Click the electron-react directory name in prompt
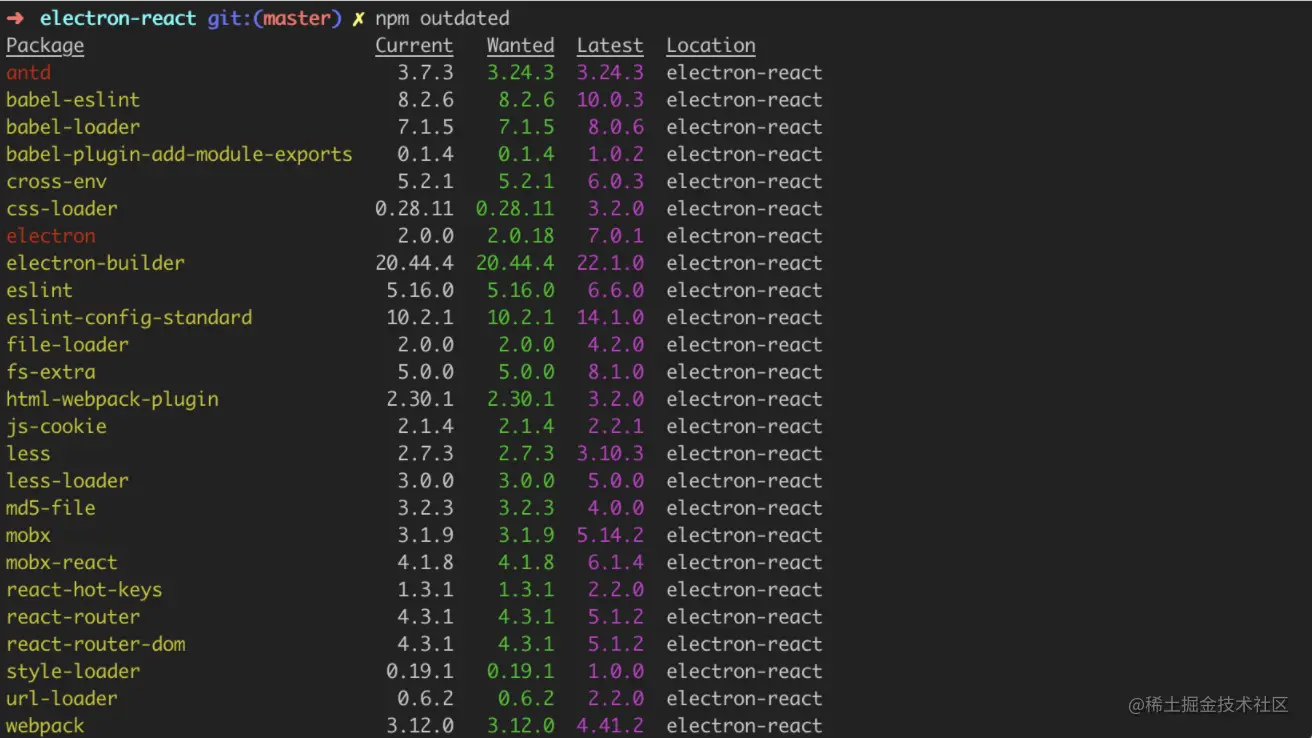 tap(118, 19)
